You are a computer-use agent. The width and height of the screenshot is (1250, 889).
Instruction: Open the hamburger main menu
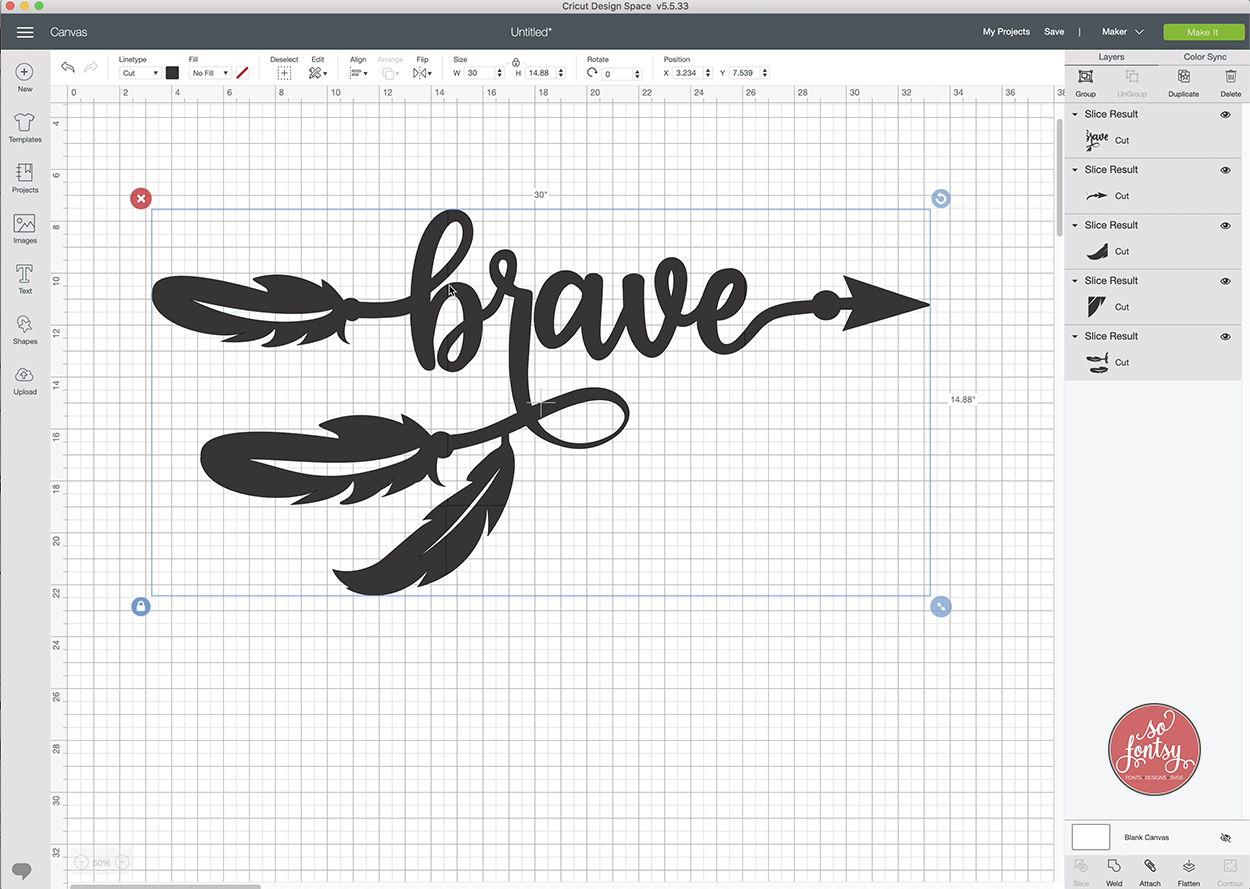point(25,32)
